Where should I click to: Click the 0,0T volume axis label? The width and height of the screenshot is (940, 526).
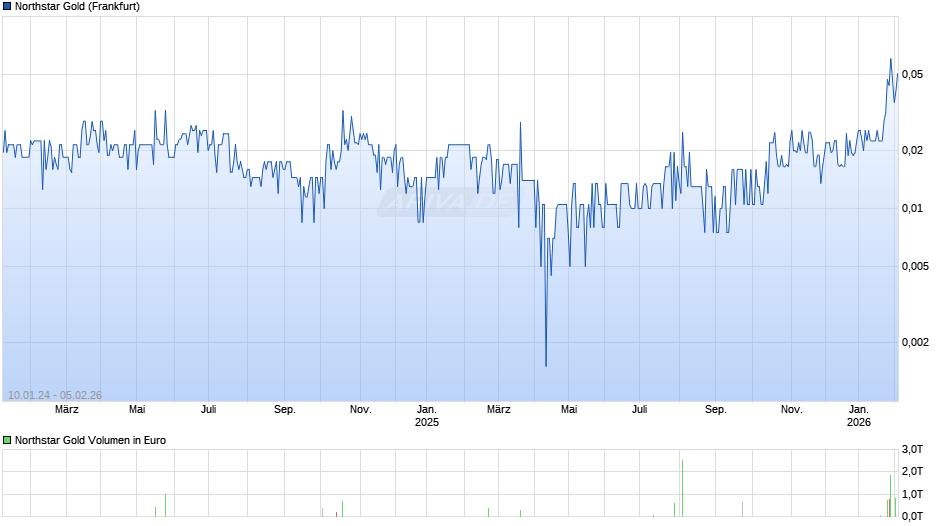pyautogui.click(x=912, y=516)
